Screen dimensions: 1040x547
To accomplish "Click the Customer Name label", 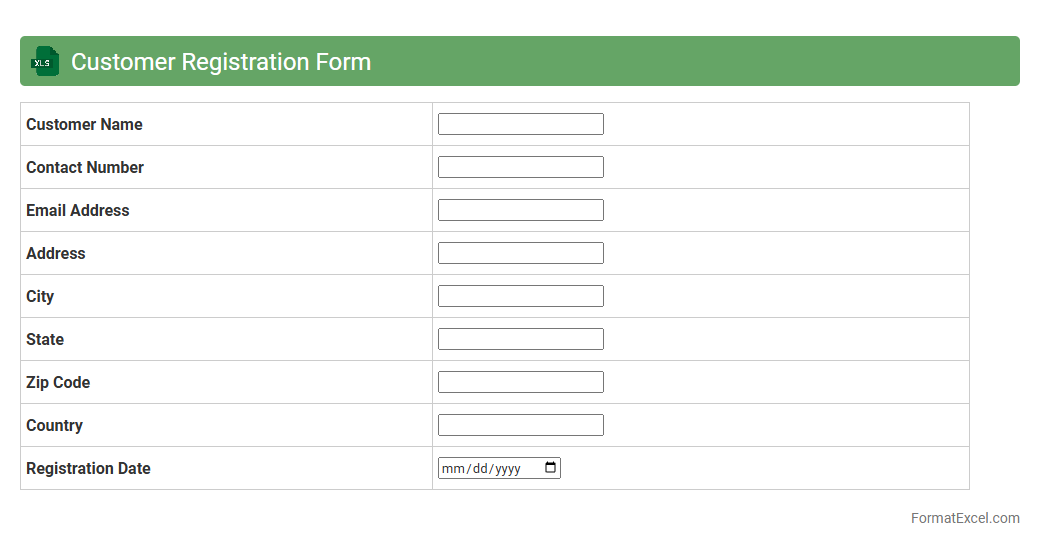I will [84, 124].
